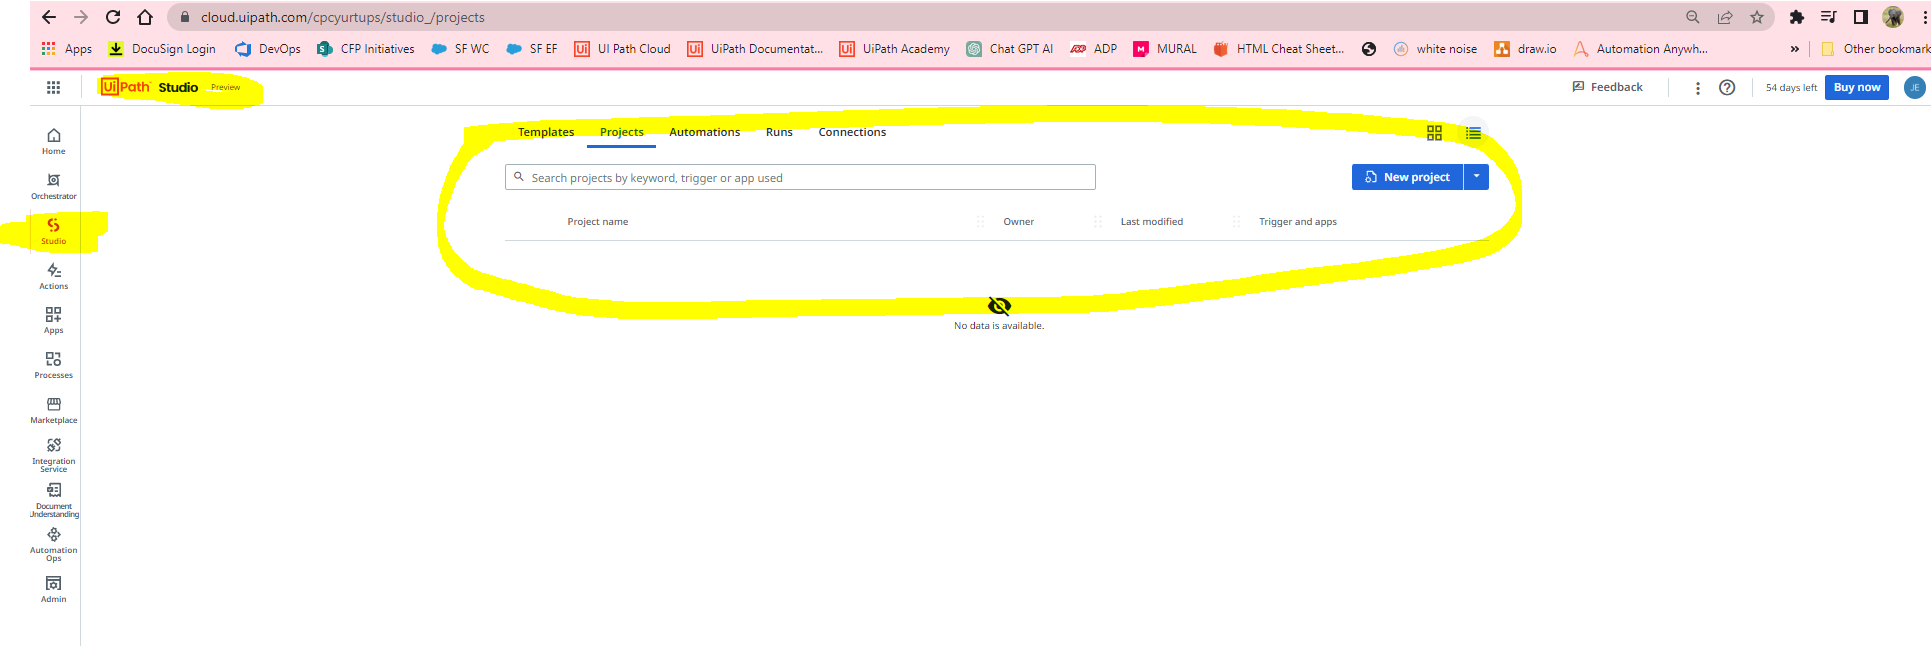Image resolution: width=1932 pixels, height=647 pixels.
Task: Open Apps service in the sidebar
Action: (x=54, y=320)
